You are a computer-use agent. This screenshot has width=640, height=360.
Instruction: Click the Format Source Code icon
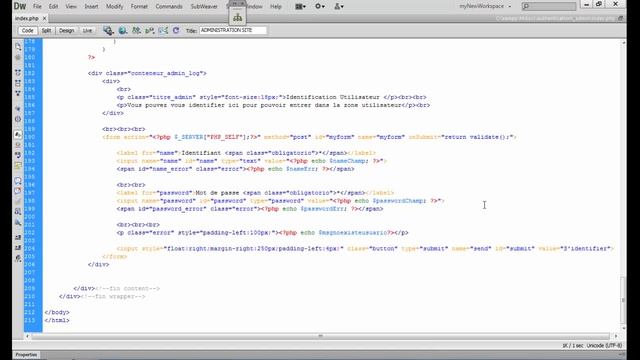[18, 258]
